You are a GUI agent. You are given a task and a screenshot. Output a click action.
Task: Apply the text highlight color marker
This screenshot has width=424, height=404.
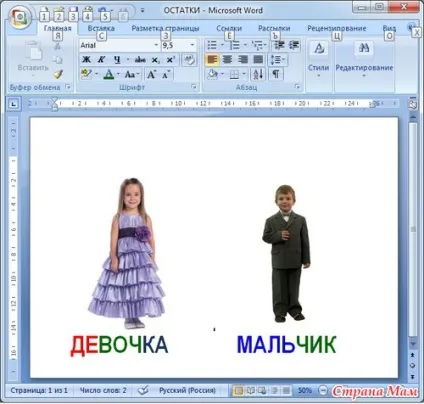[86, 74]
